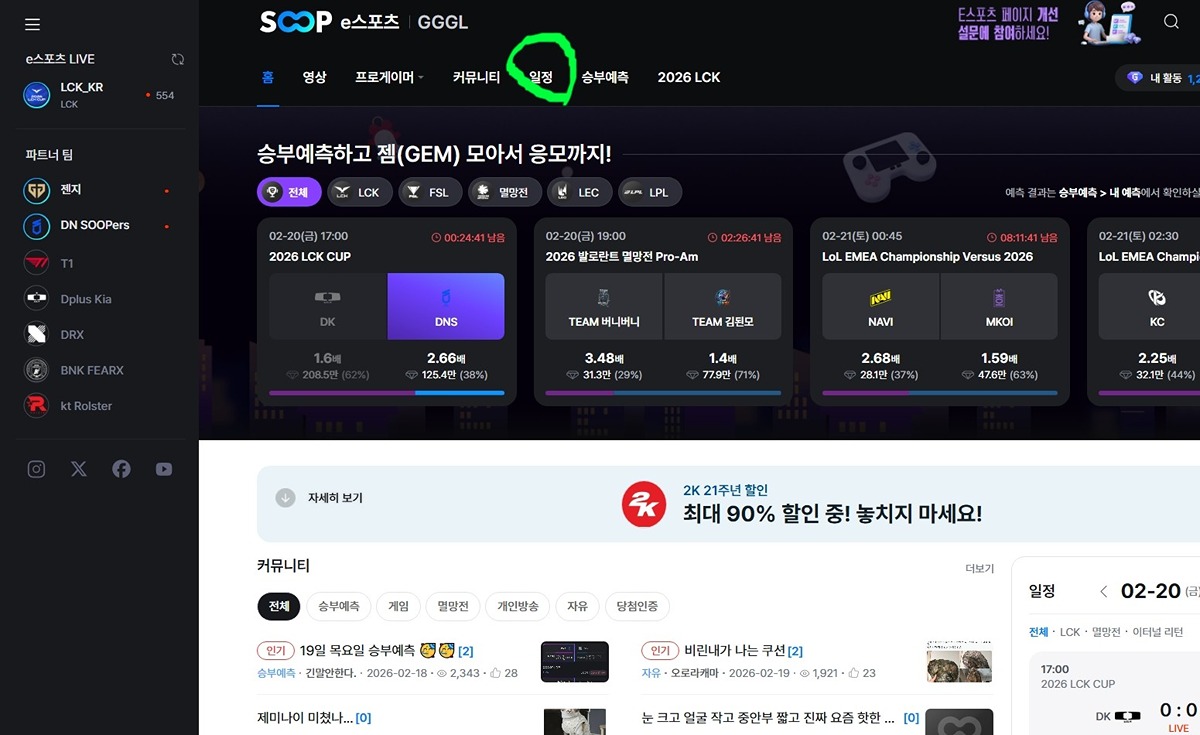Click the refresh icon beside e스포츠 LIVE
The height and width of the screenshot is (735, 1200).
178,59
